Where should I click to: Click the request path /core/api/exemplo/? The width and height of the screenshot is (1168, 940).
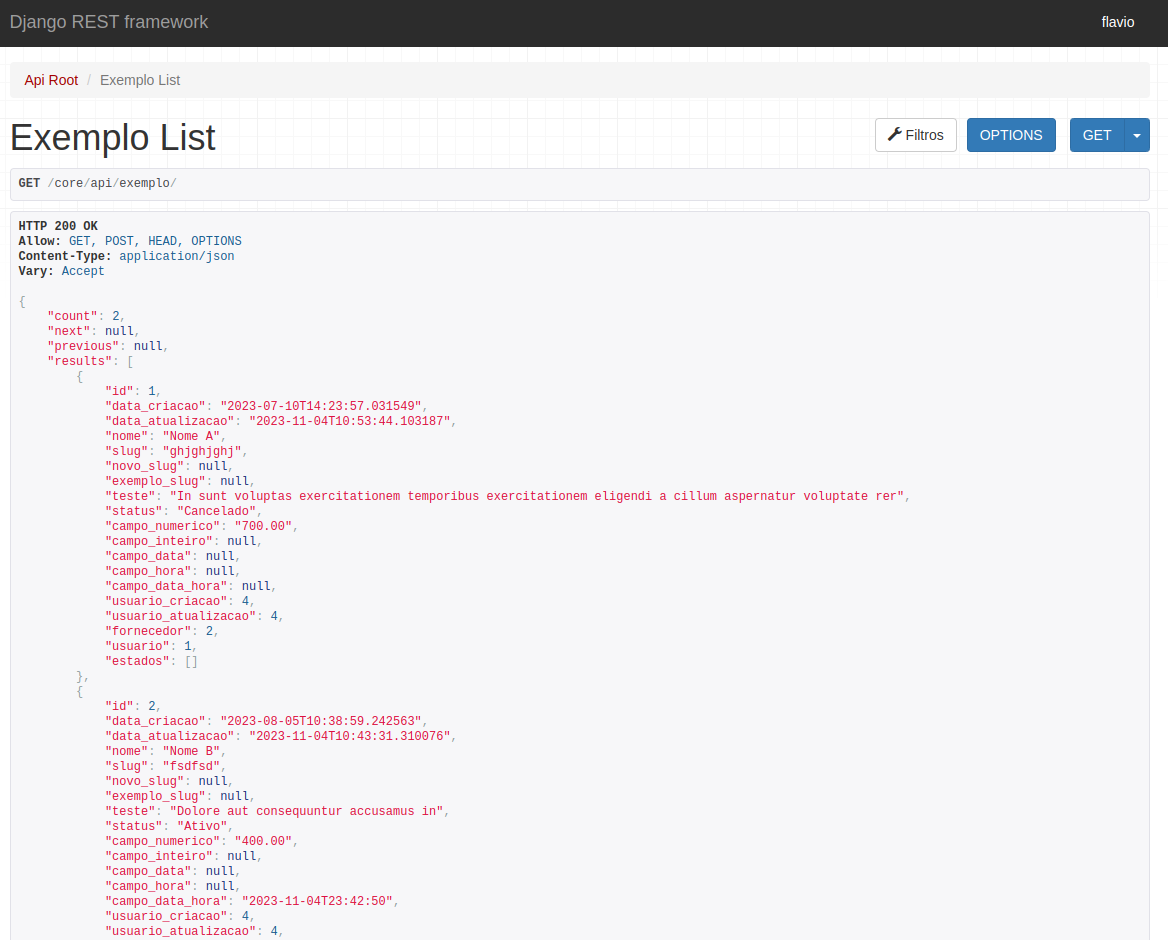[112, 183]
